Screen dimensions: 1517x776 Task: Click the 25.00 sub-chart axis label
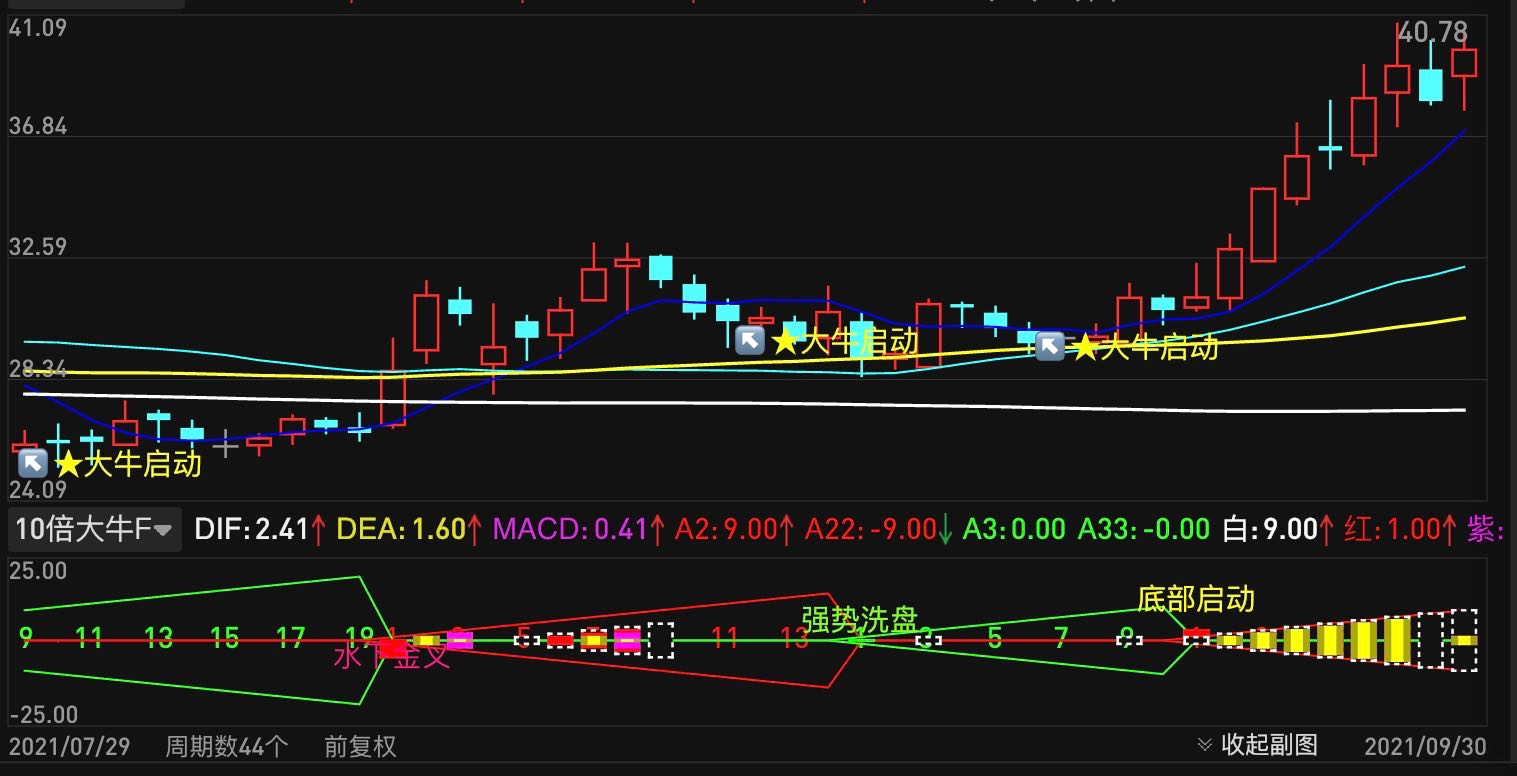(38, 571)
